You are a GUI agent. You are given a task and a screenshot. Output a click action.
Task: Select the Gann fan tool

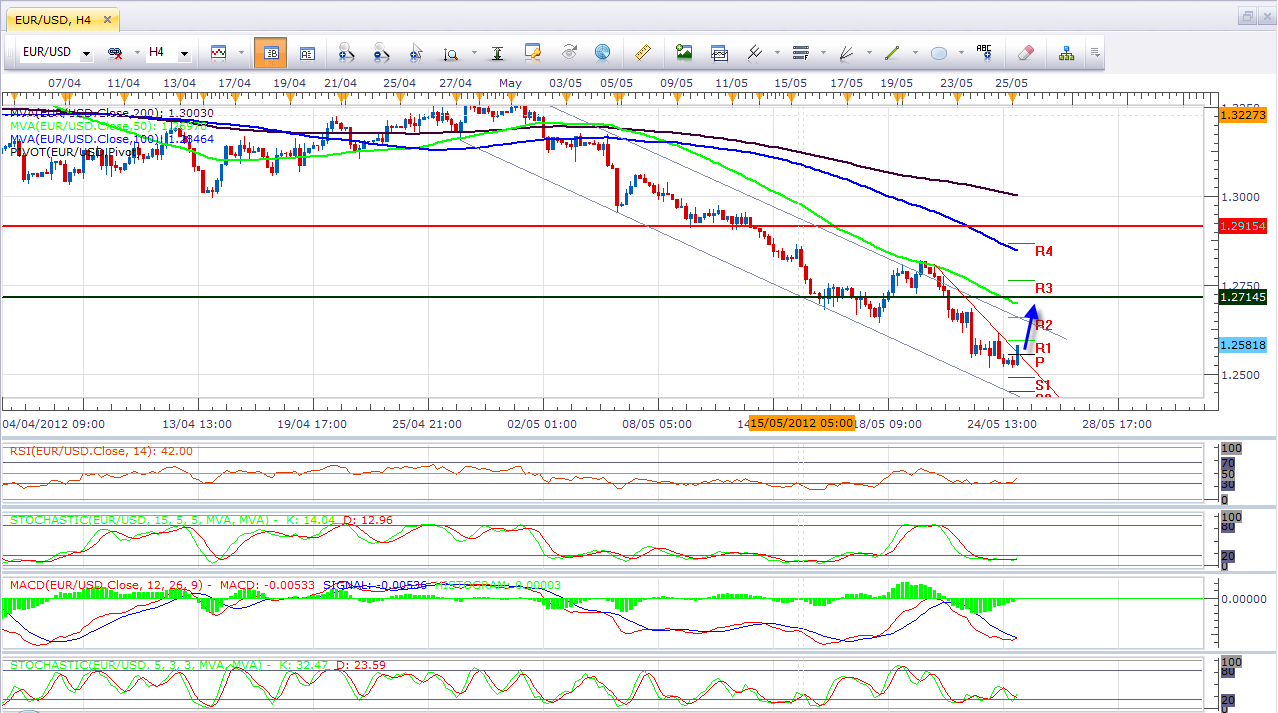pos(847,52)
